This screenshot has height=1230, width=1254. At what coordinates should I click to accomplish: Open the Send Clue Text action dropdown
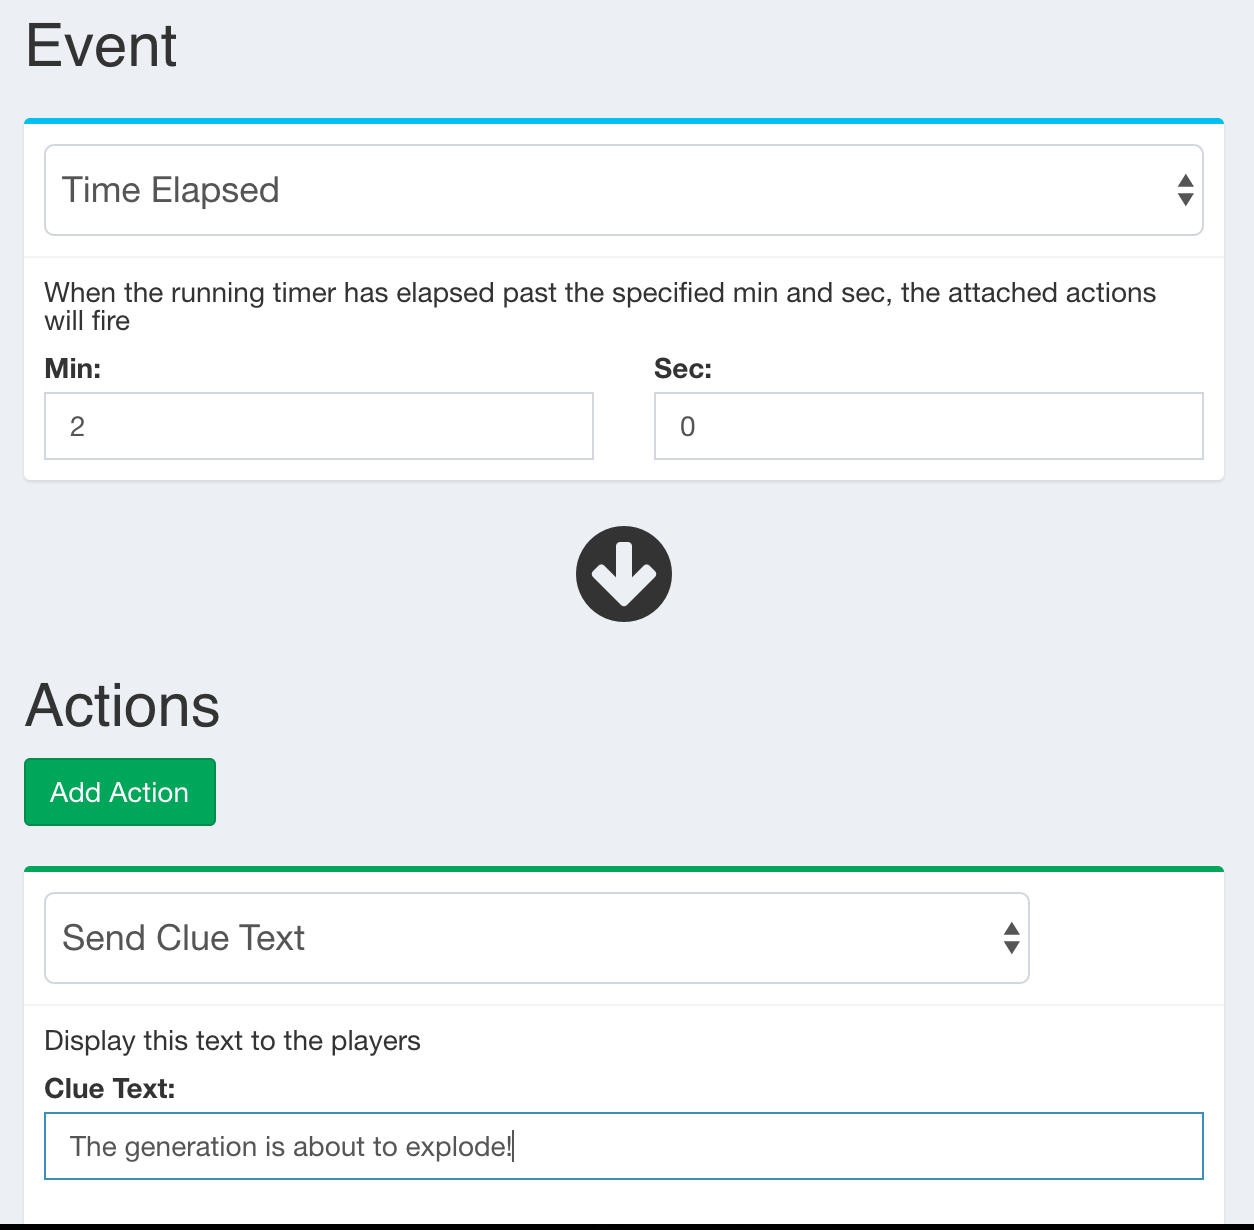[x=537, y=938]
